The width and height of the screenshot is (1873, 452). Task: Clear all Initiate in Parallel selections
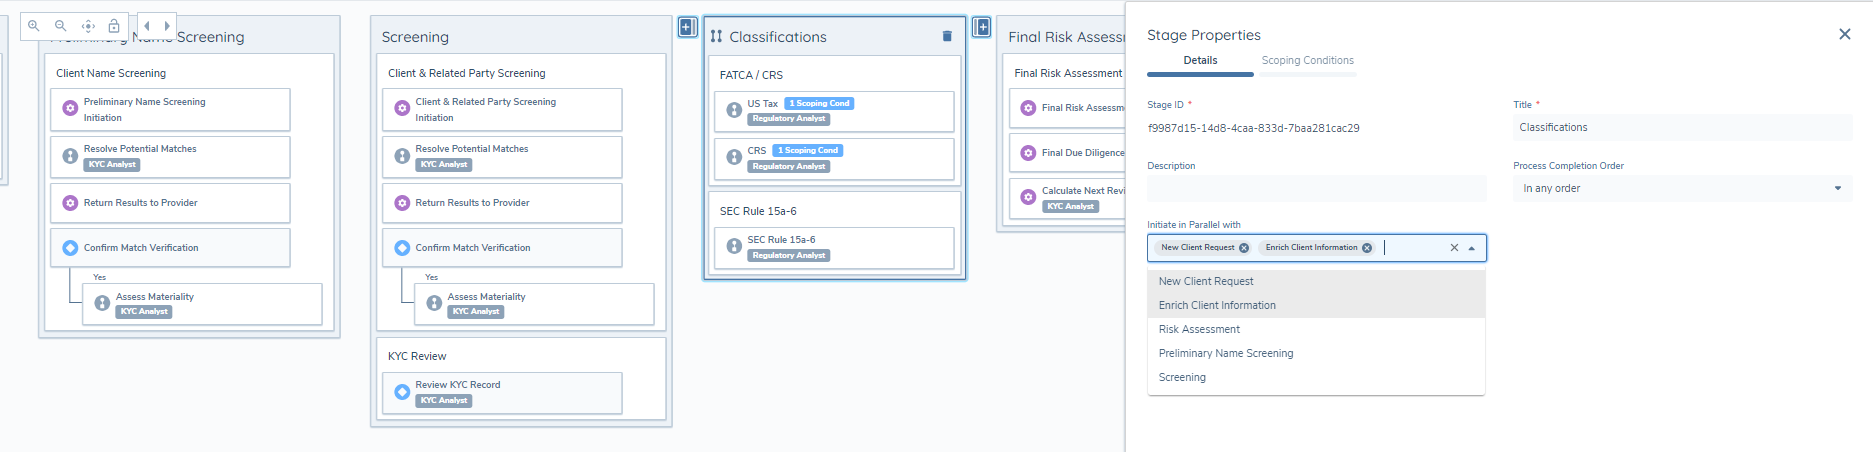(x=1454, y=248)
